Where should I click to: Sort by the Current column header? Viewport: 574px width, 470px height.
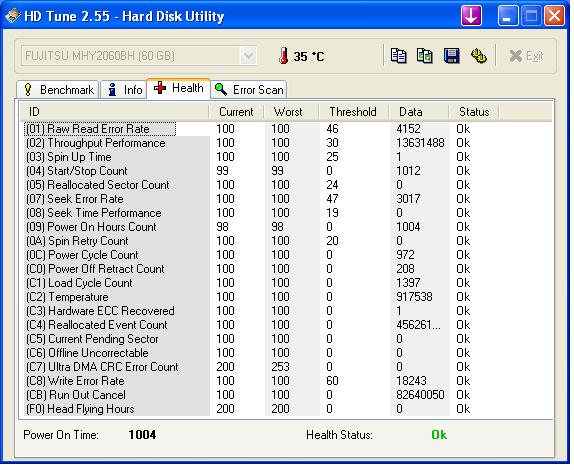[236, 112]
